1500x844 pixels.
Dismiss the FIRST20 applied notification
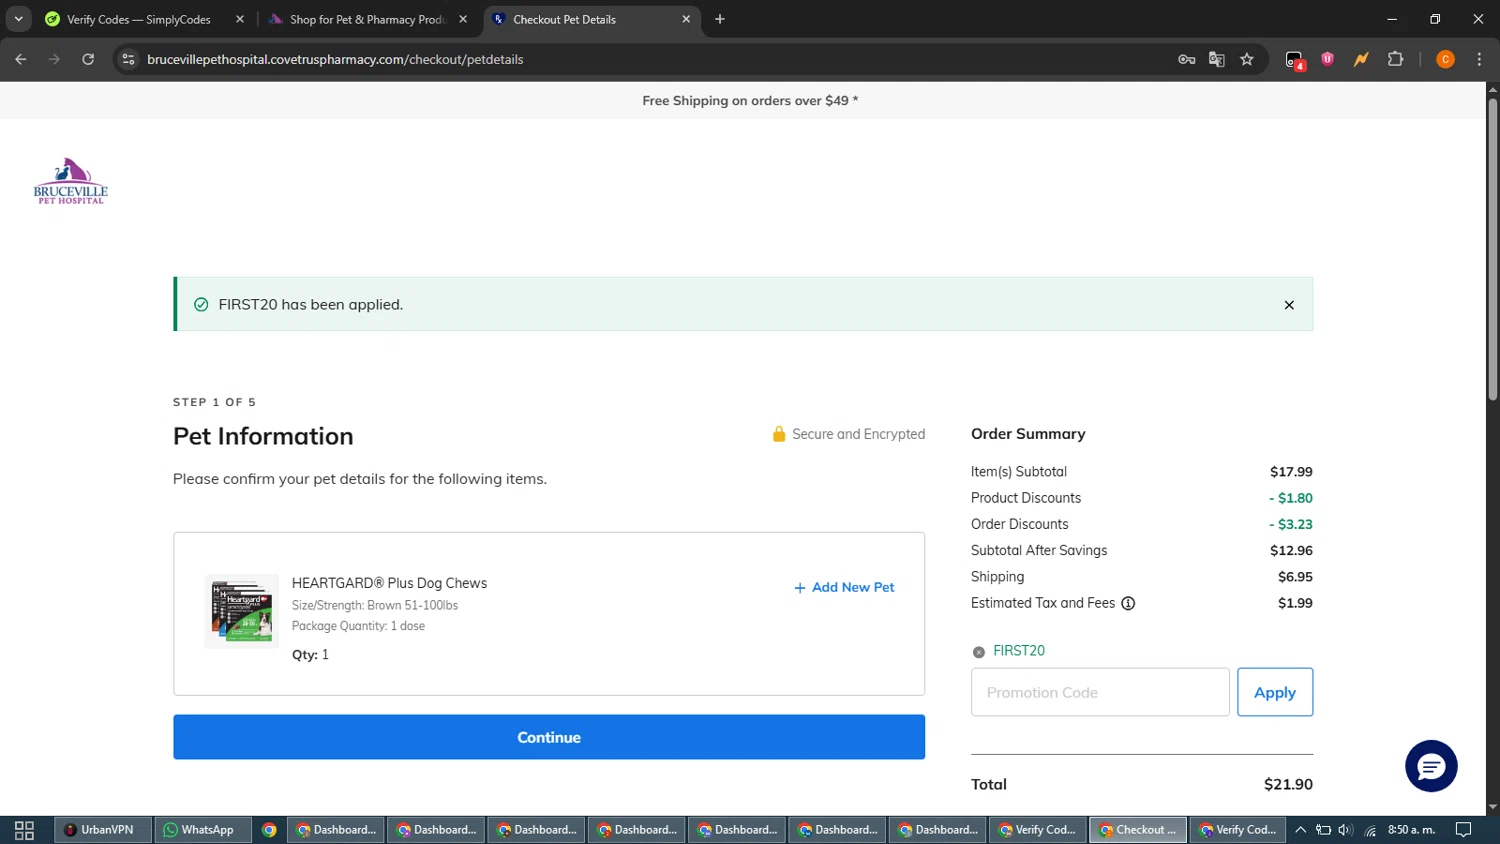(x=1289, y=305)
